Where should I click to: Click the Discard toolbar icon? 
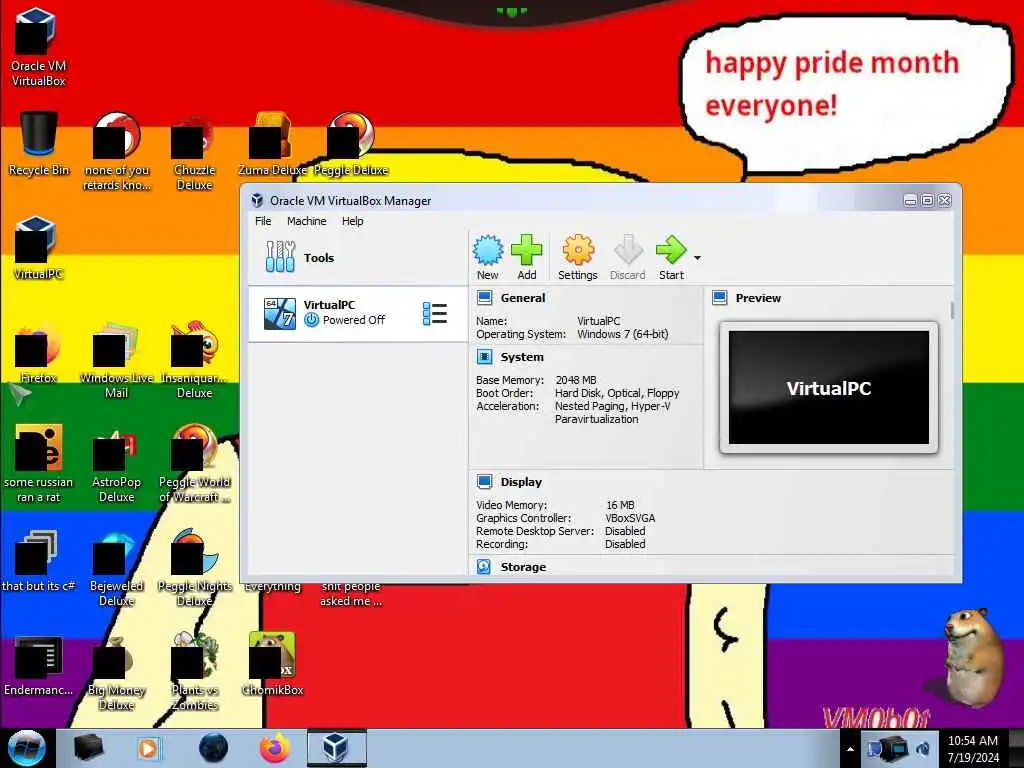pos(628,257)
